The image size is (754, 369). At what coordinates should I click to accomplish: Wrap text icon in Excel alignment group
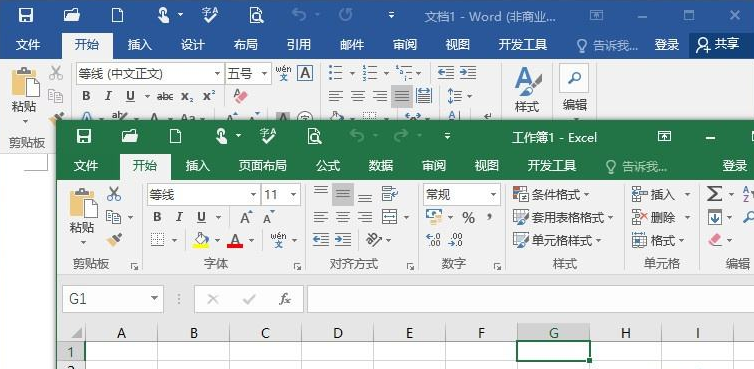390,194
